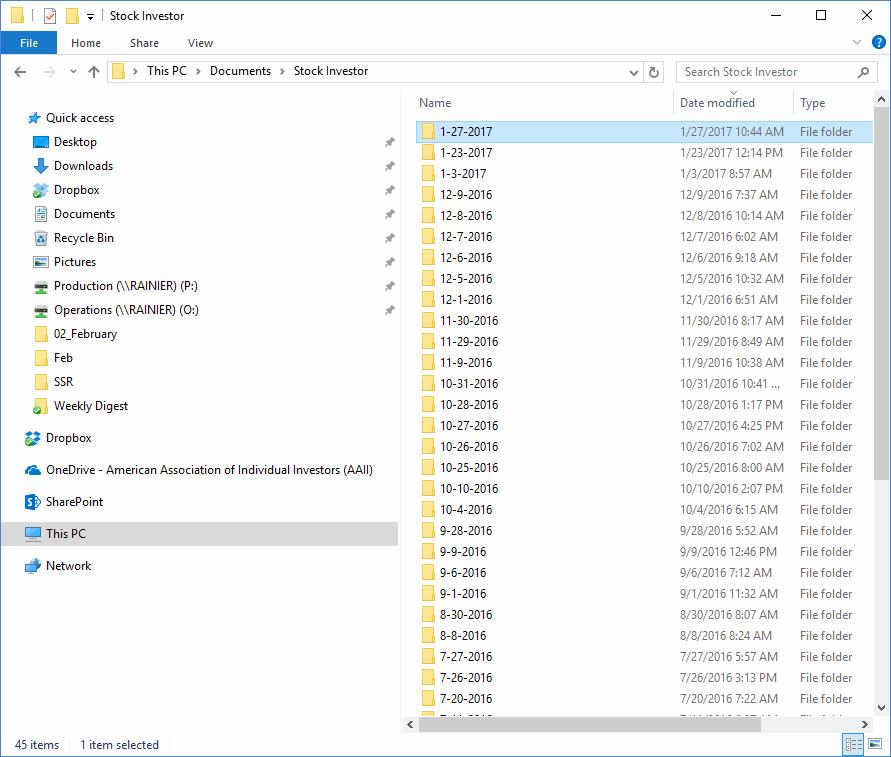Switch to details view via status bar toggle
The width and height of the screenshot is (891, 757).
click(853, 744)
